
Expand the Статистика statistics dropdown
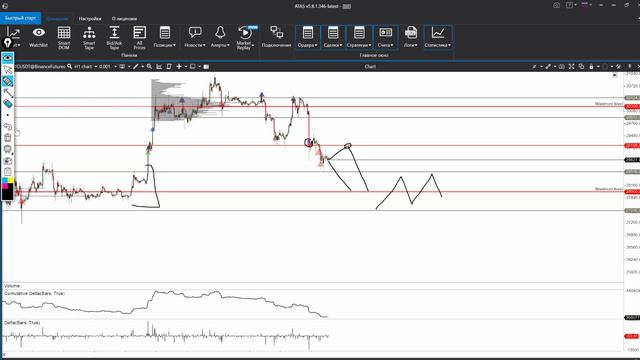click(438, 38)
